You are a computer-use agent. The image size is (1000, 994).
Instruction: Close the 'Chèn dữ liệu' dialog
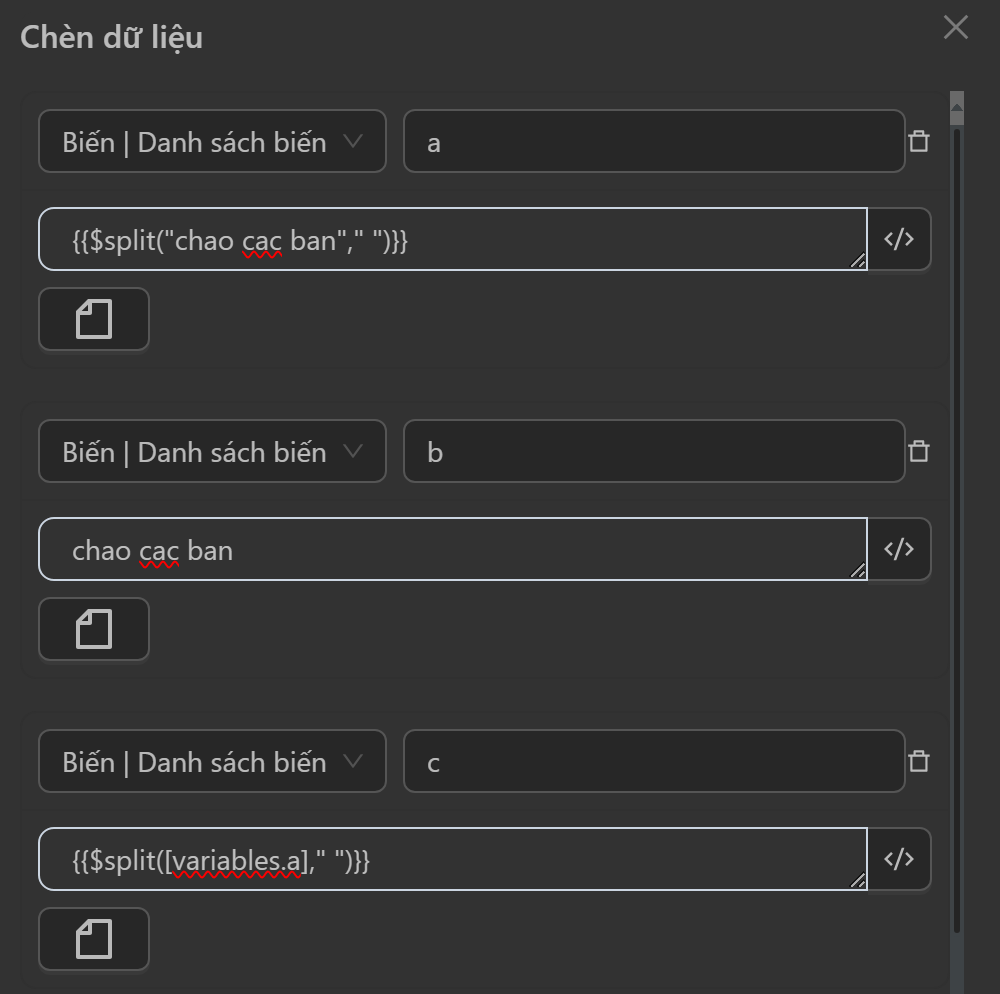[955, 27]
